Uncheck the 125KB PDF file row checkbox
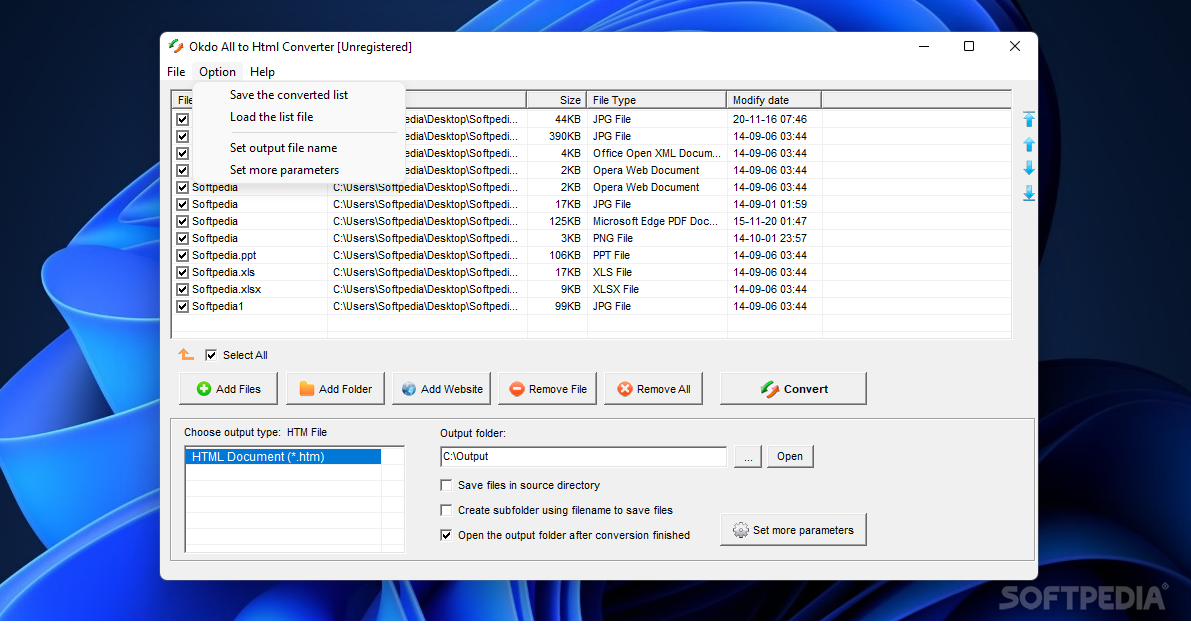1191x625 pixels. tap(182, 221)
